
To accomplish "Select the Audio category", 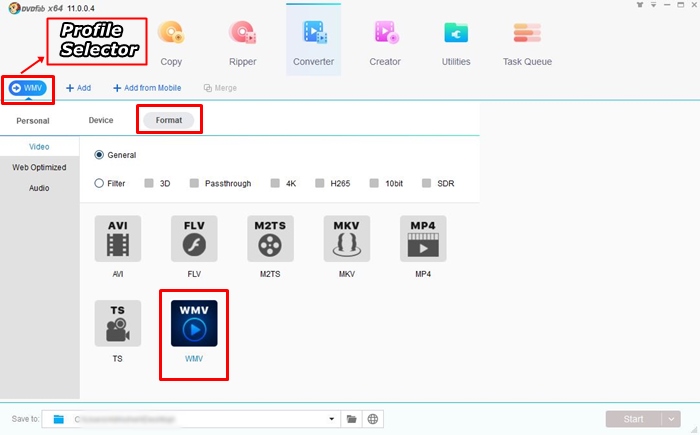I will pos(39,188).
